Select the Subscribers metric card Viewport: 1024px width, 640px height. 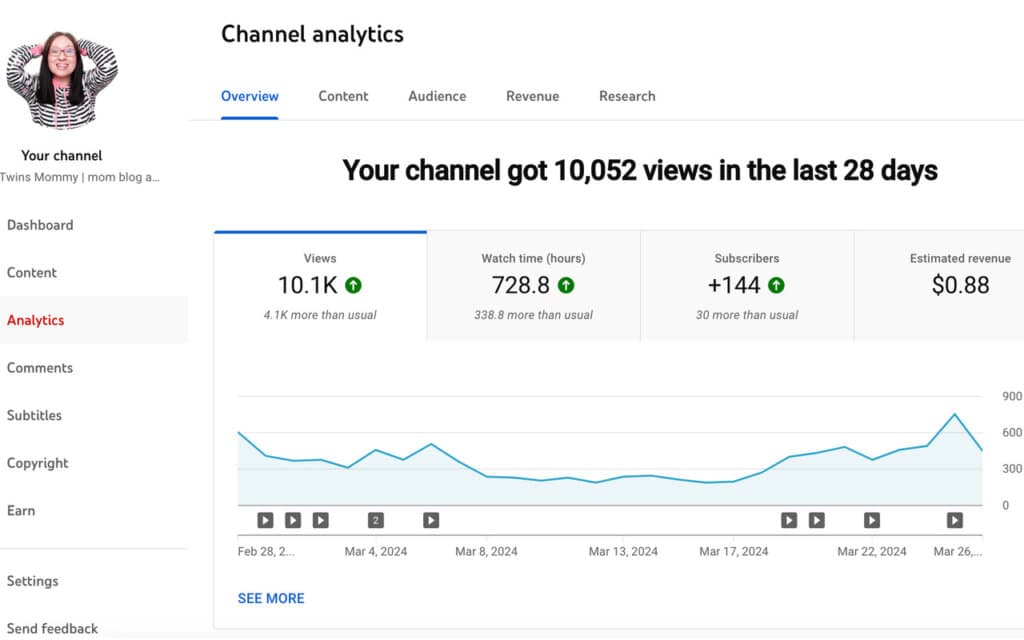[x=747, y=285]
